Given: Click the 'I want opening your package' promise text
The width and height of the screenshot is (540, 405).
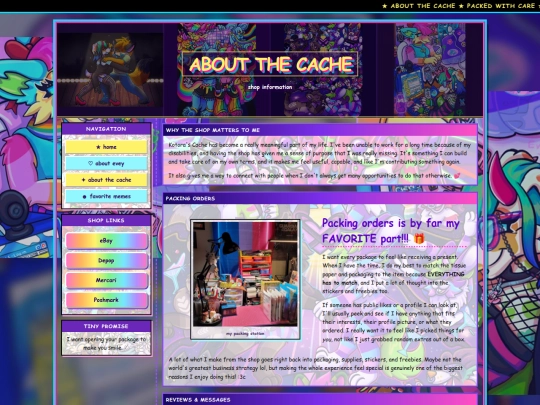Looking at the screenshot, I should click(x=106, y=343).
